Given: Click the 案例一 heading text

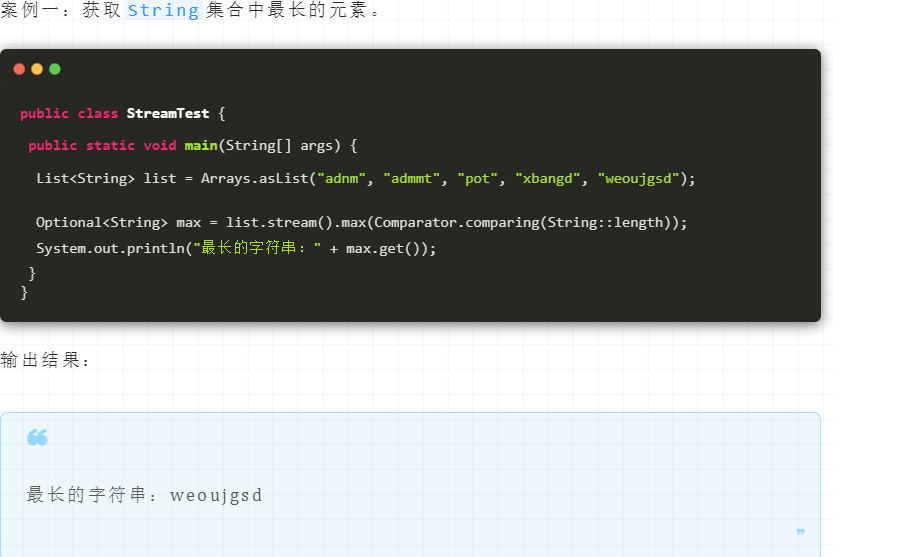Looking at the screenshot, I should (30, 10).
